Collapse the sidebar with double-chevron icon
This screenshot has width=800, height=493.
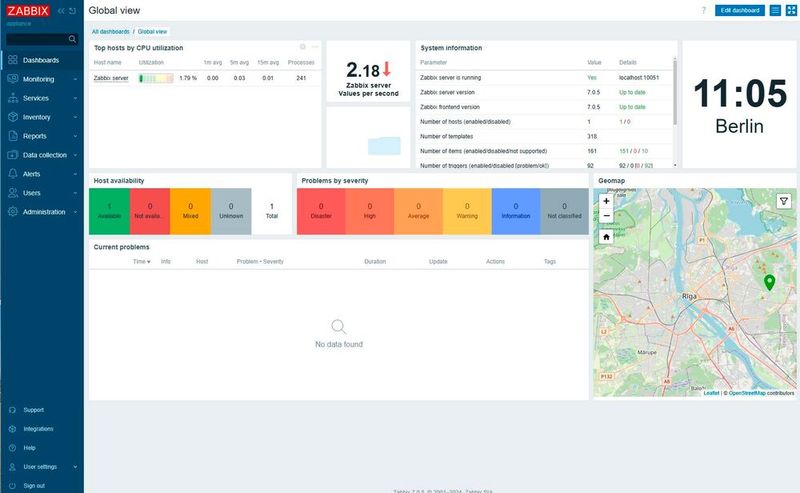coord(61,11)
